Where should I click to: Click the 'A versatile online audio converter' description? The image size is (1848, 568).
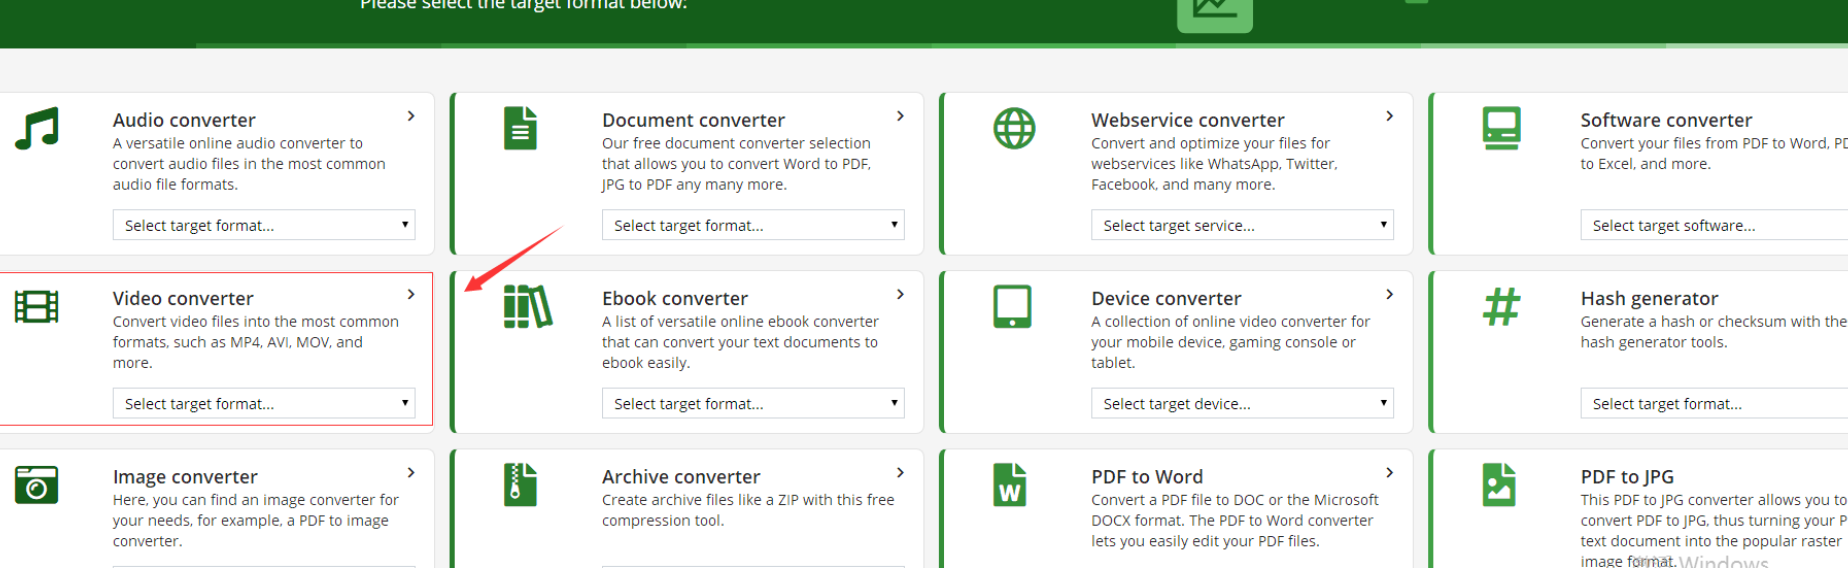click(x=249, y=164)
